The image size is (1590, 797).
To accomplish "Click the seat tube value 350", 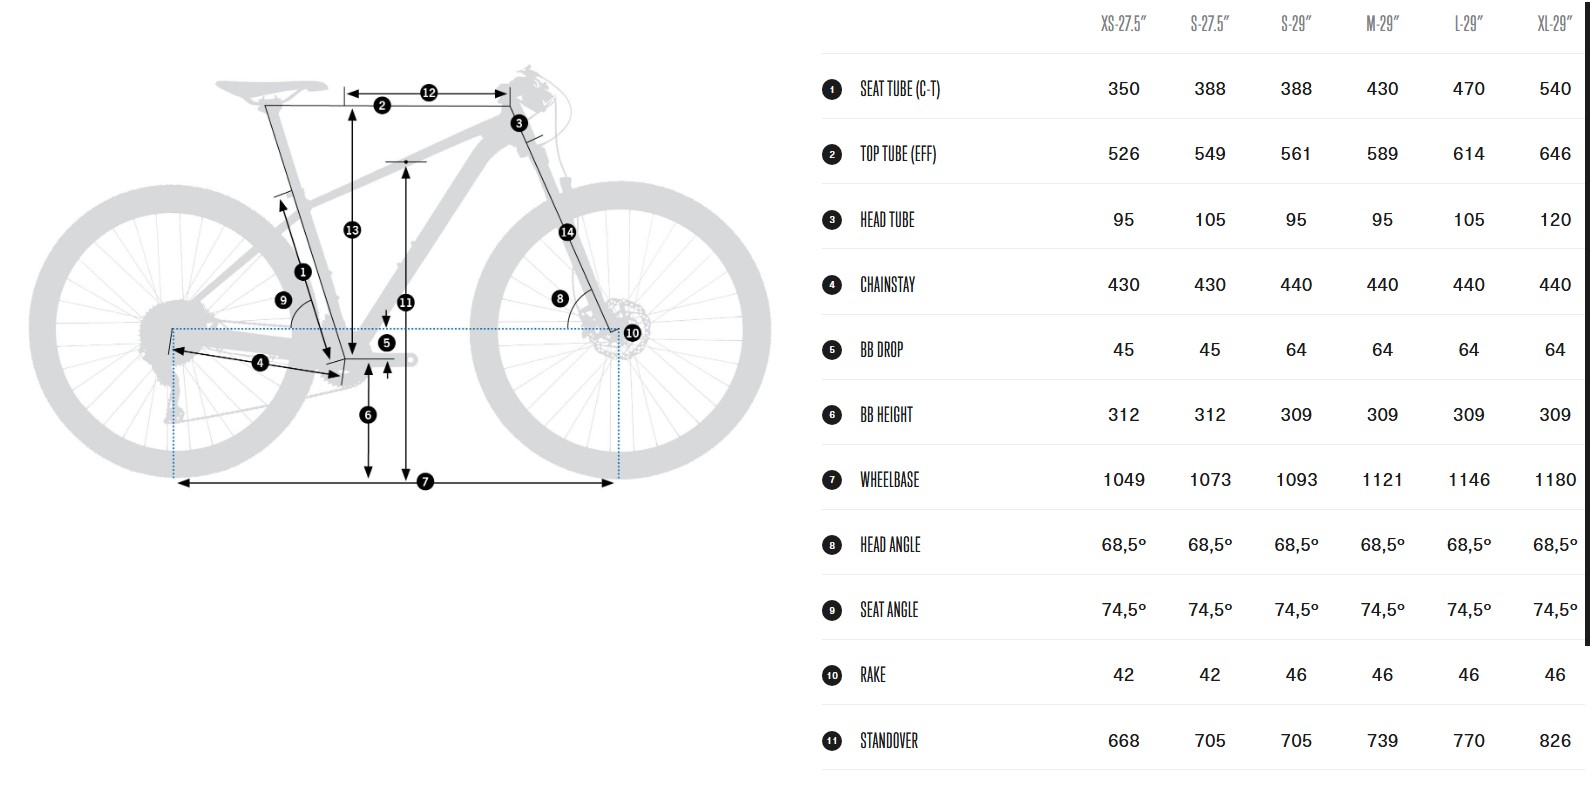I will pyautogui.click(x=1123, y=89).
